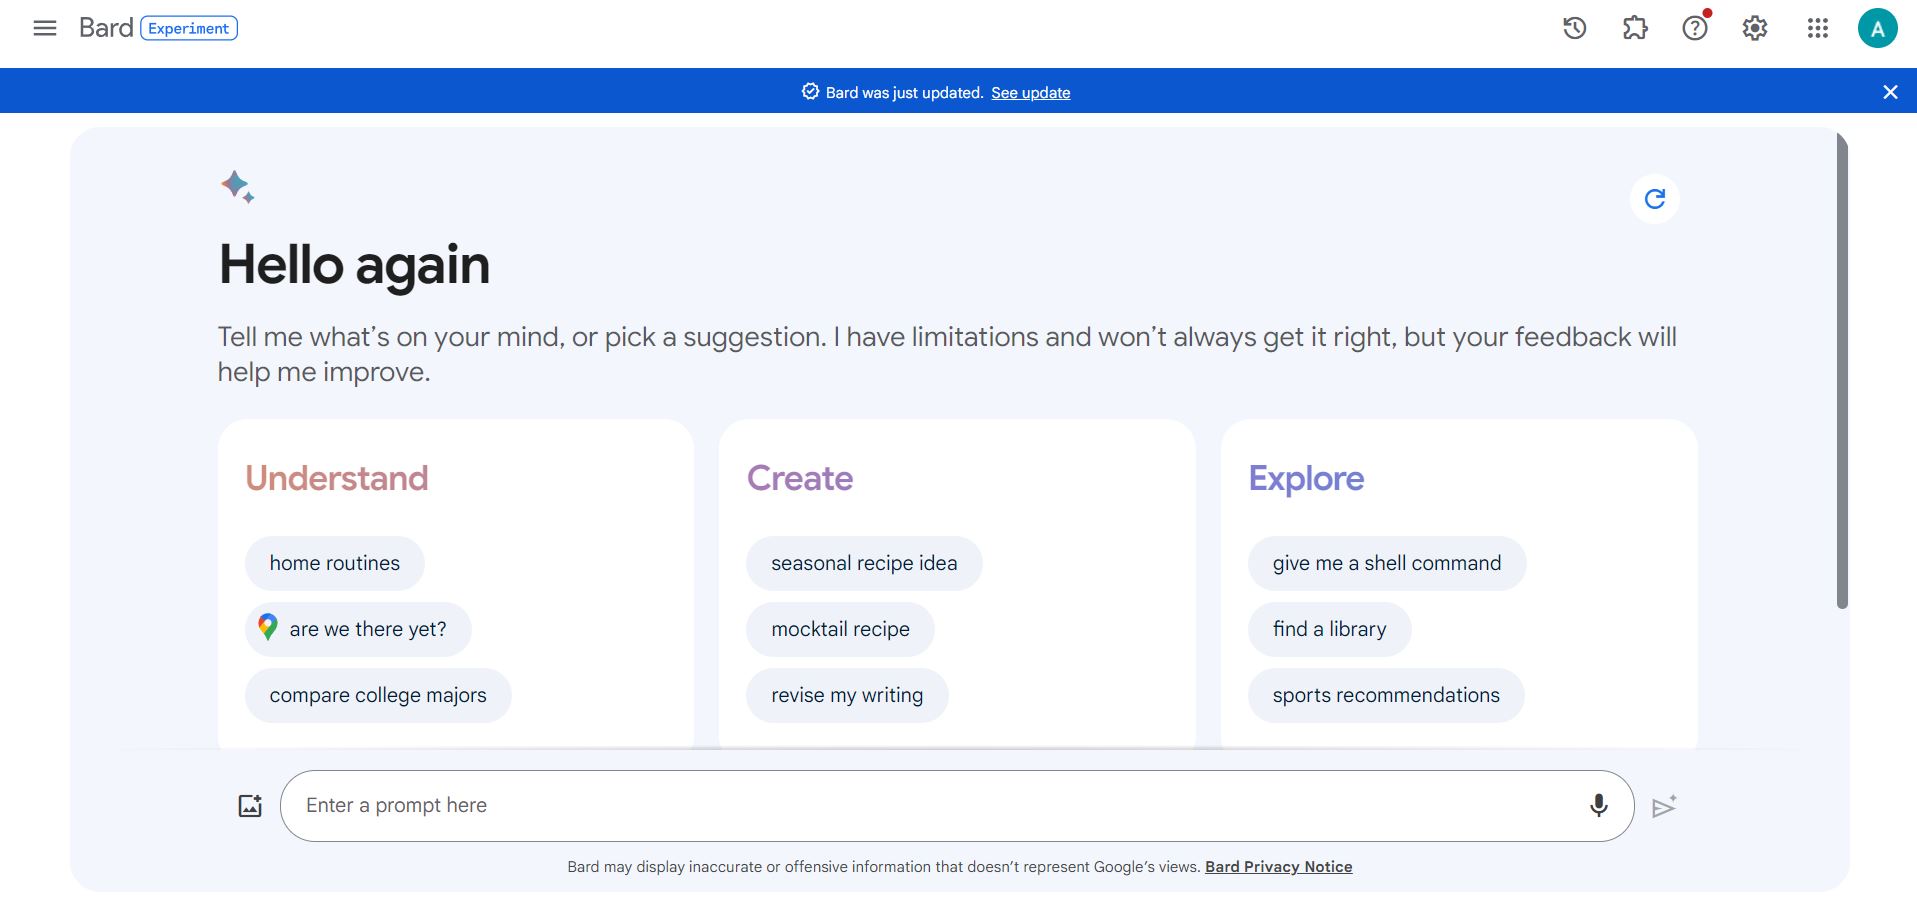Click the Bard title text
1917x898 pixels.
coord(106,28)
